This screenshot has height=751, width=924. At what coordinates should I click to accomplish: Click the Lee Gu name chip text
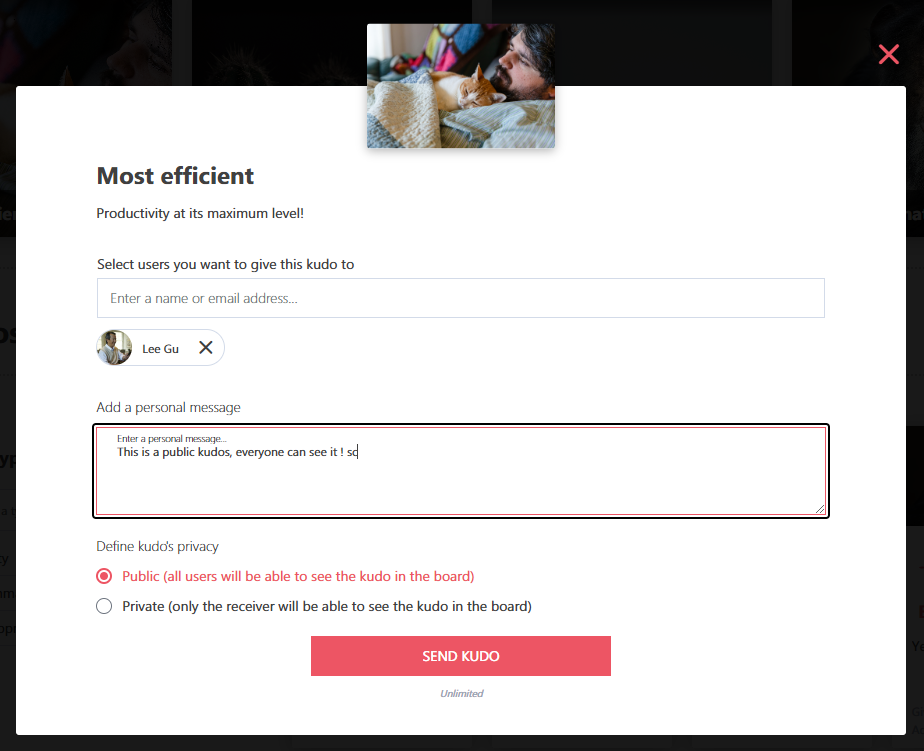pos(160,349)
